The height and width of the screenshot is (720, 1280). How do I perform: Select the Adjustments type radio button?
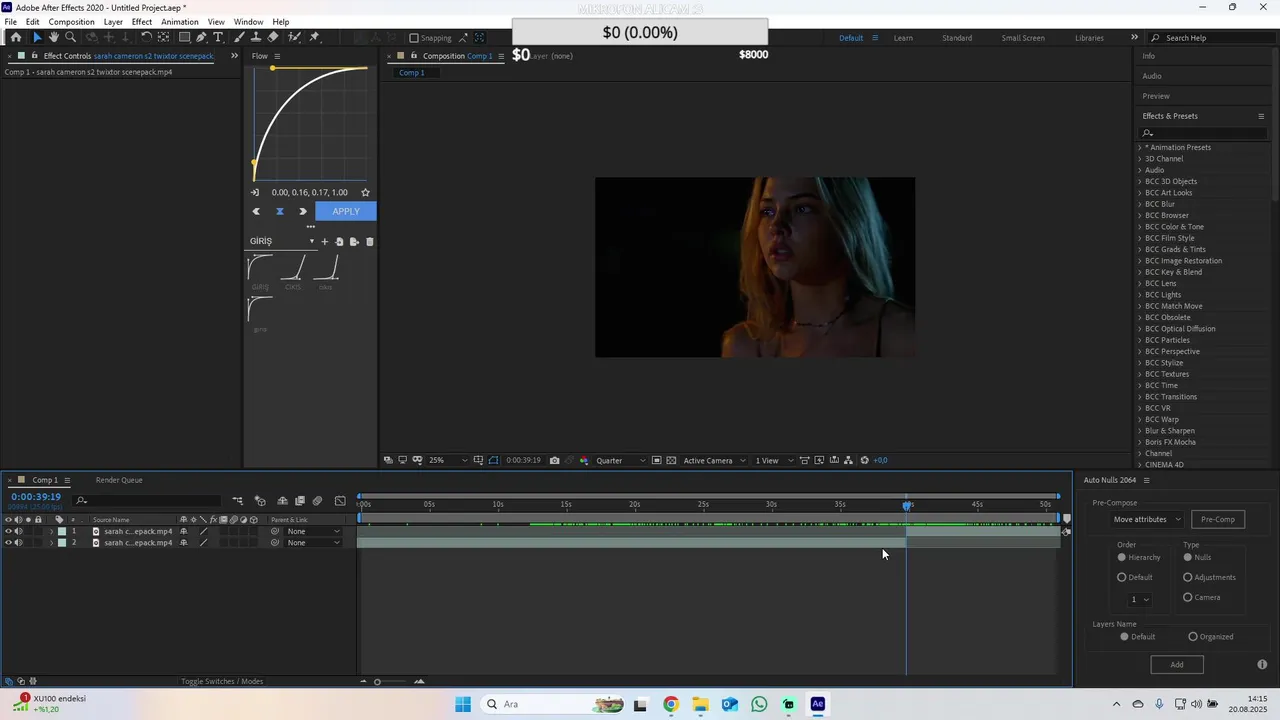pyautogui.click(x=1188, y=577)
